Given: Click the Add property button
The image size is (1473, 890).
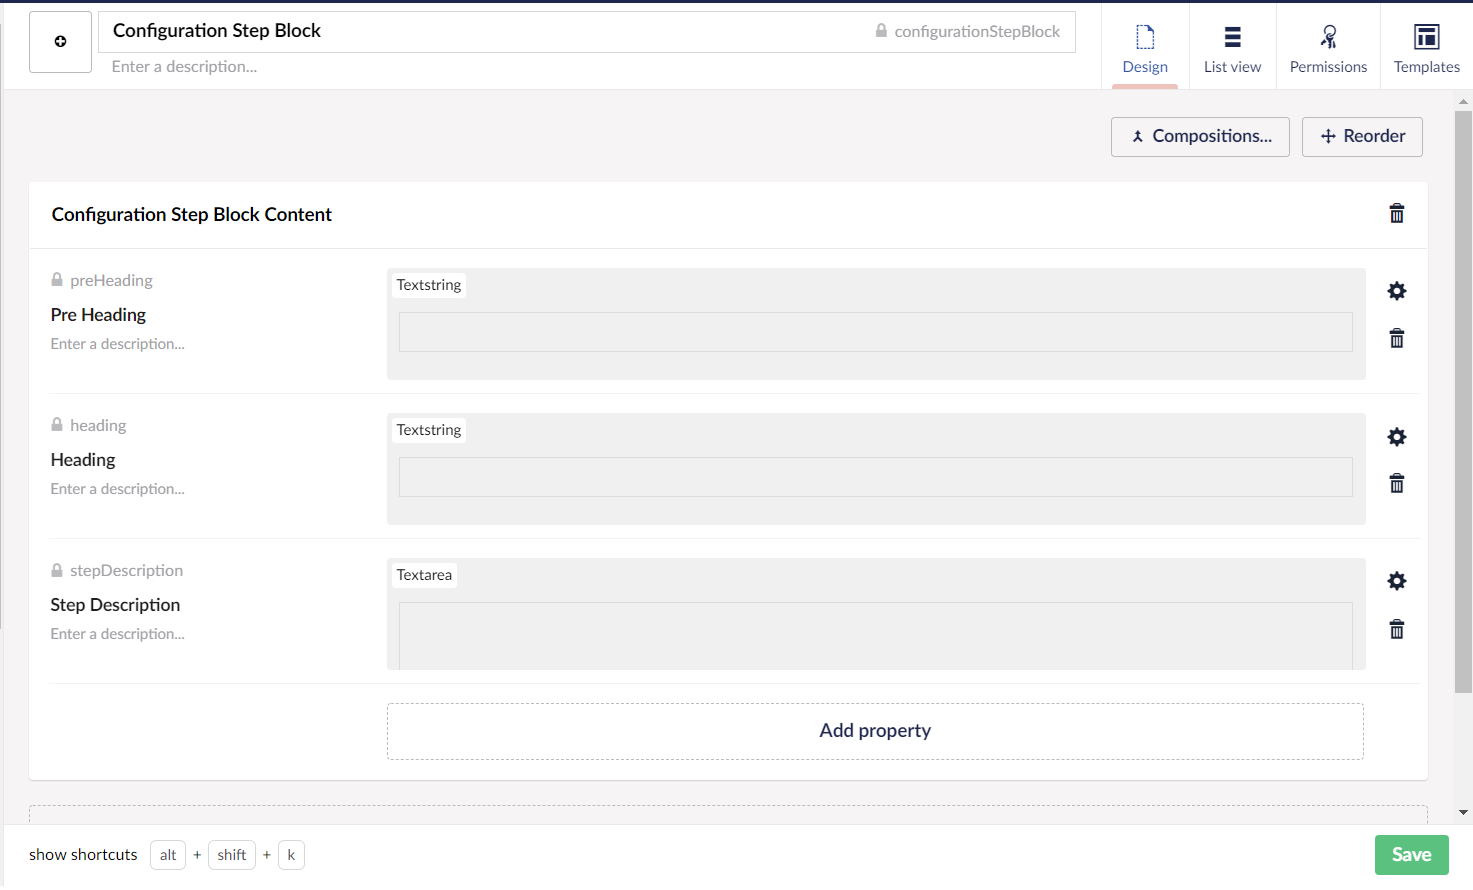Looking at the screenshot, I should pos(875,731).
